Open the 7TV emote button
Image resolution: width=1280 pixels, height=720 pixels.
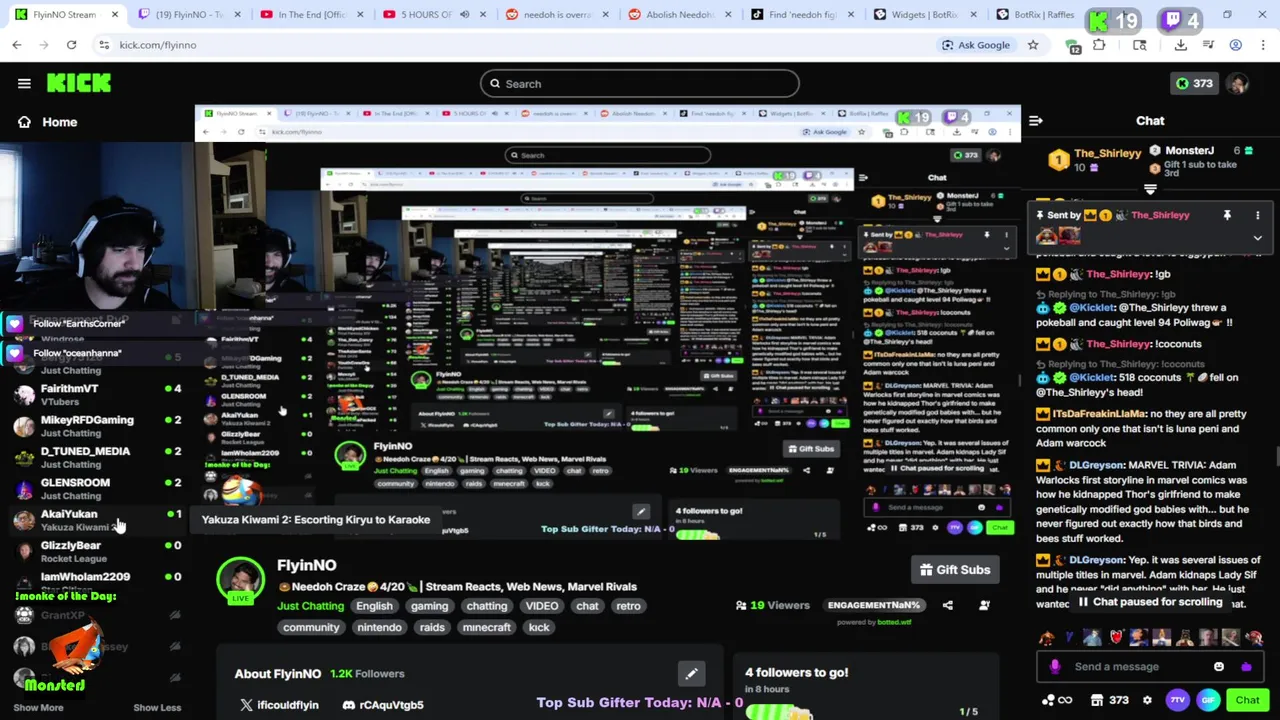point(1180,700)
